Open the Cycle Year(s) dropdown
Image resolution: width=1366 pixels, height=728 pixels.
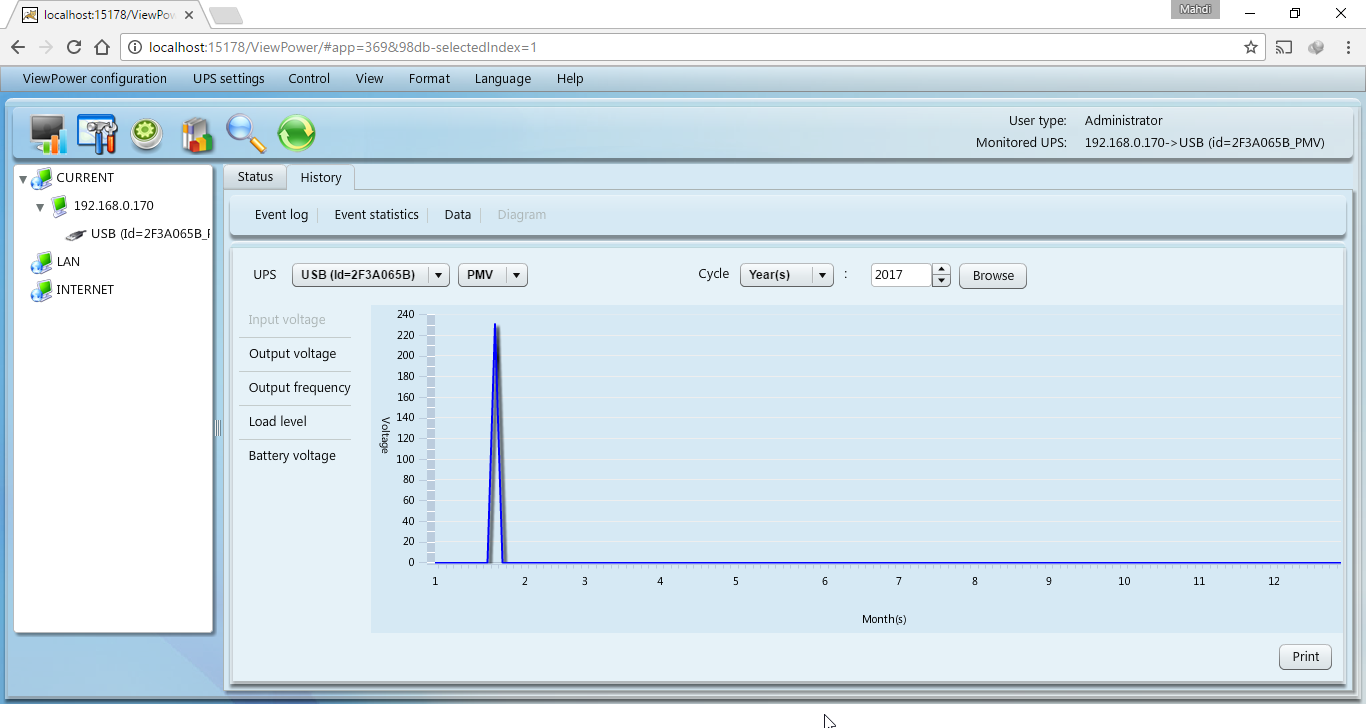tap(821, 275)
